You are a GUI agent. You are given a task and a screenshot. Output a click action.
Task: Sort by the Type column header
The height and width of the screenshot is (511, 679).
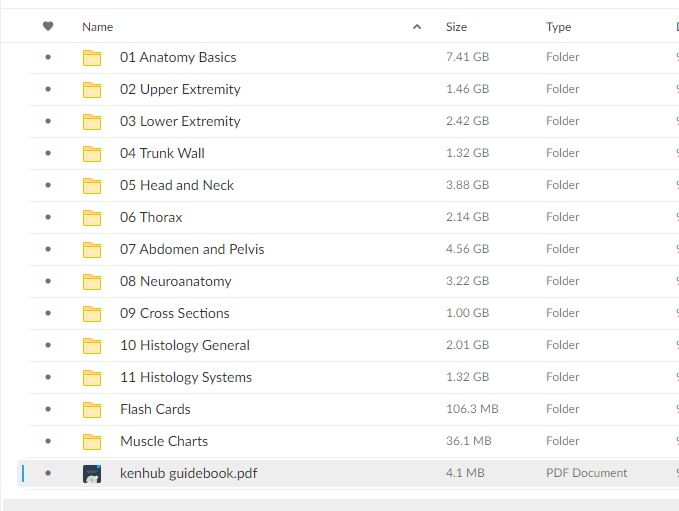point(559,27)
